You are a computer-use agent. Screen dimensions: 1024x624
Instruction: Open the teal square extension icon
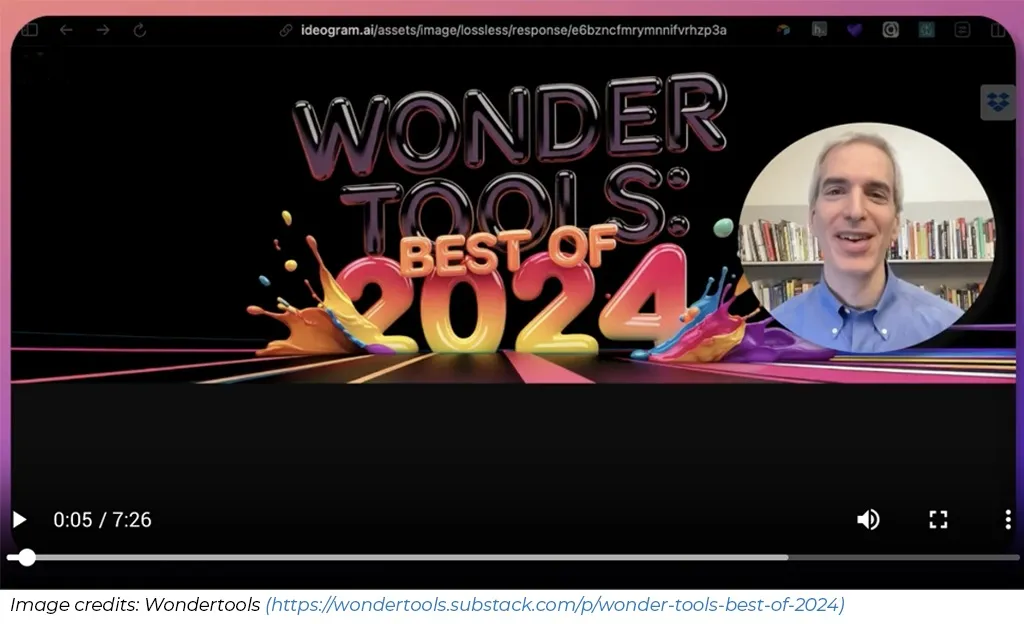click(926, 29)
